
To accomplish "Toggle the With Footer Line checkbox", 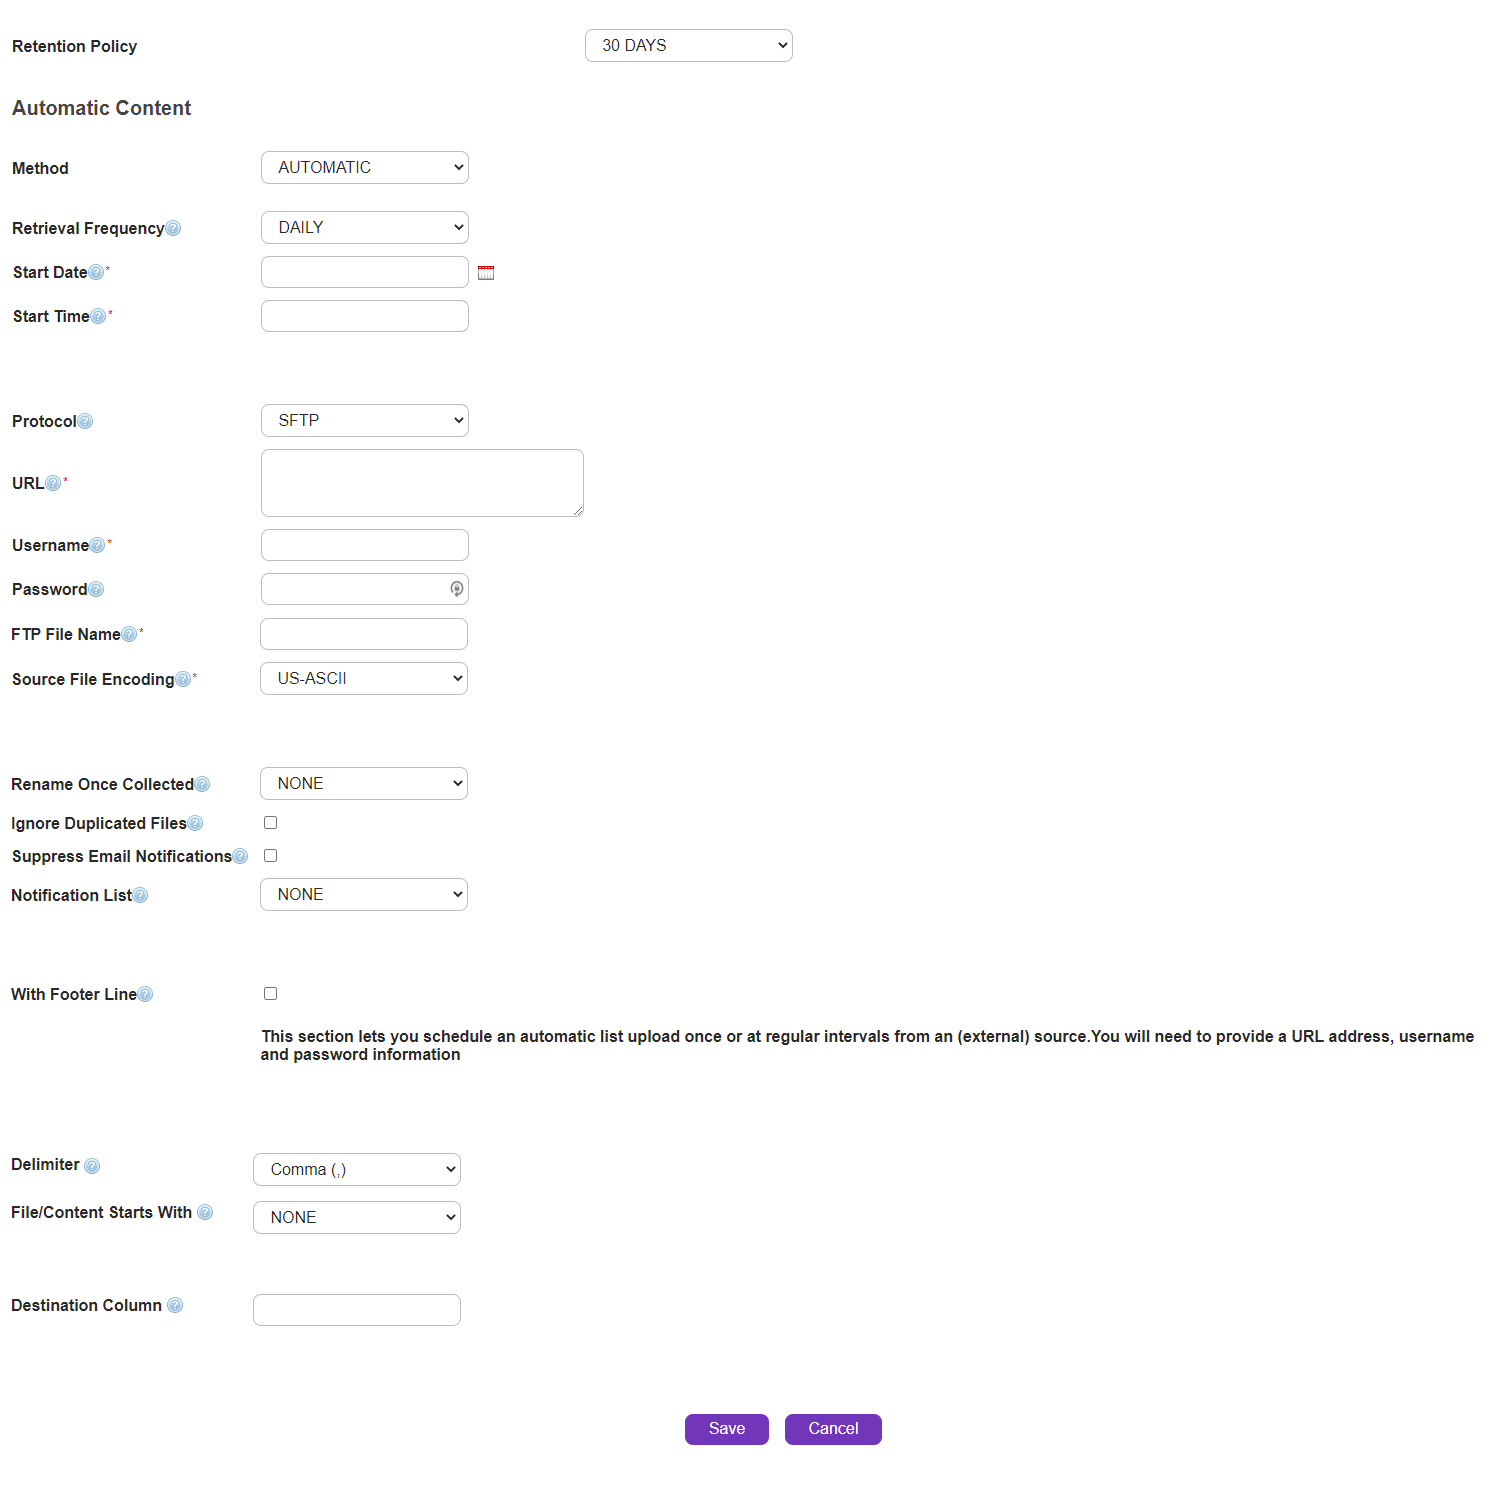I will coord(270,994).
